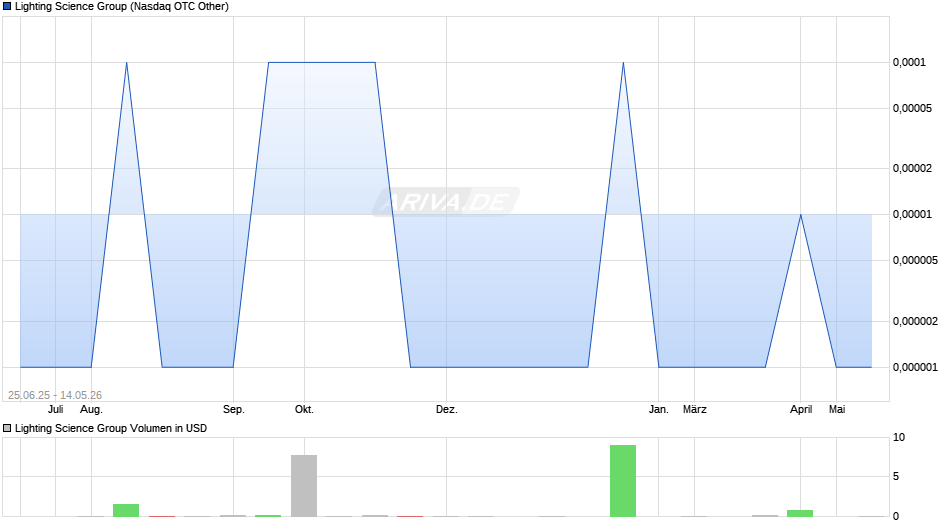Click the 'Jan.' axis label
The image size is (940, 526).
click(x=659, y=410)
